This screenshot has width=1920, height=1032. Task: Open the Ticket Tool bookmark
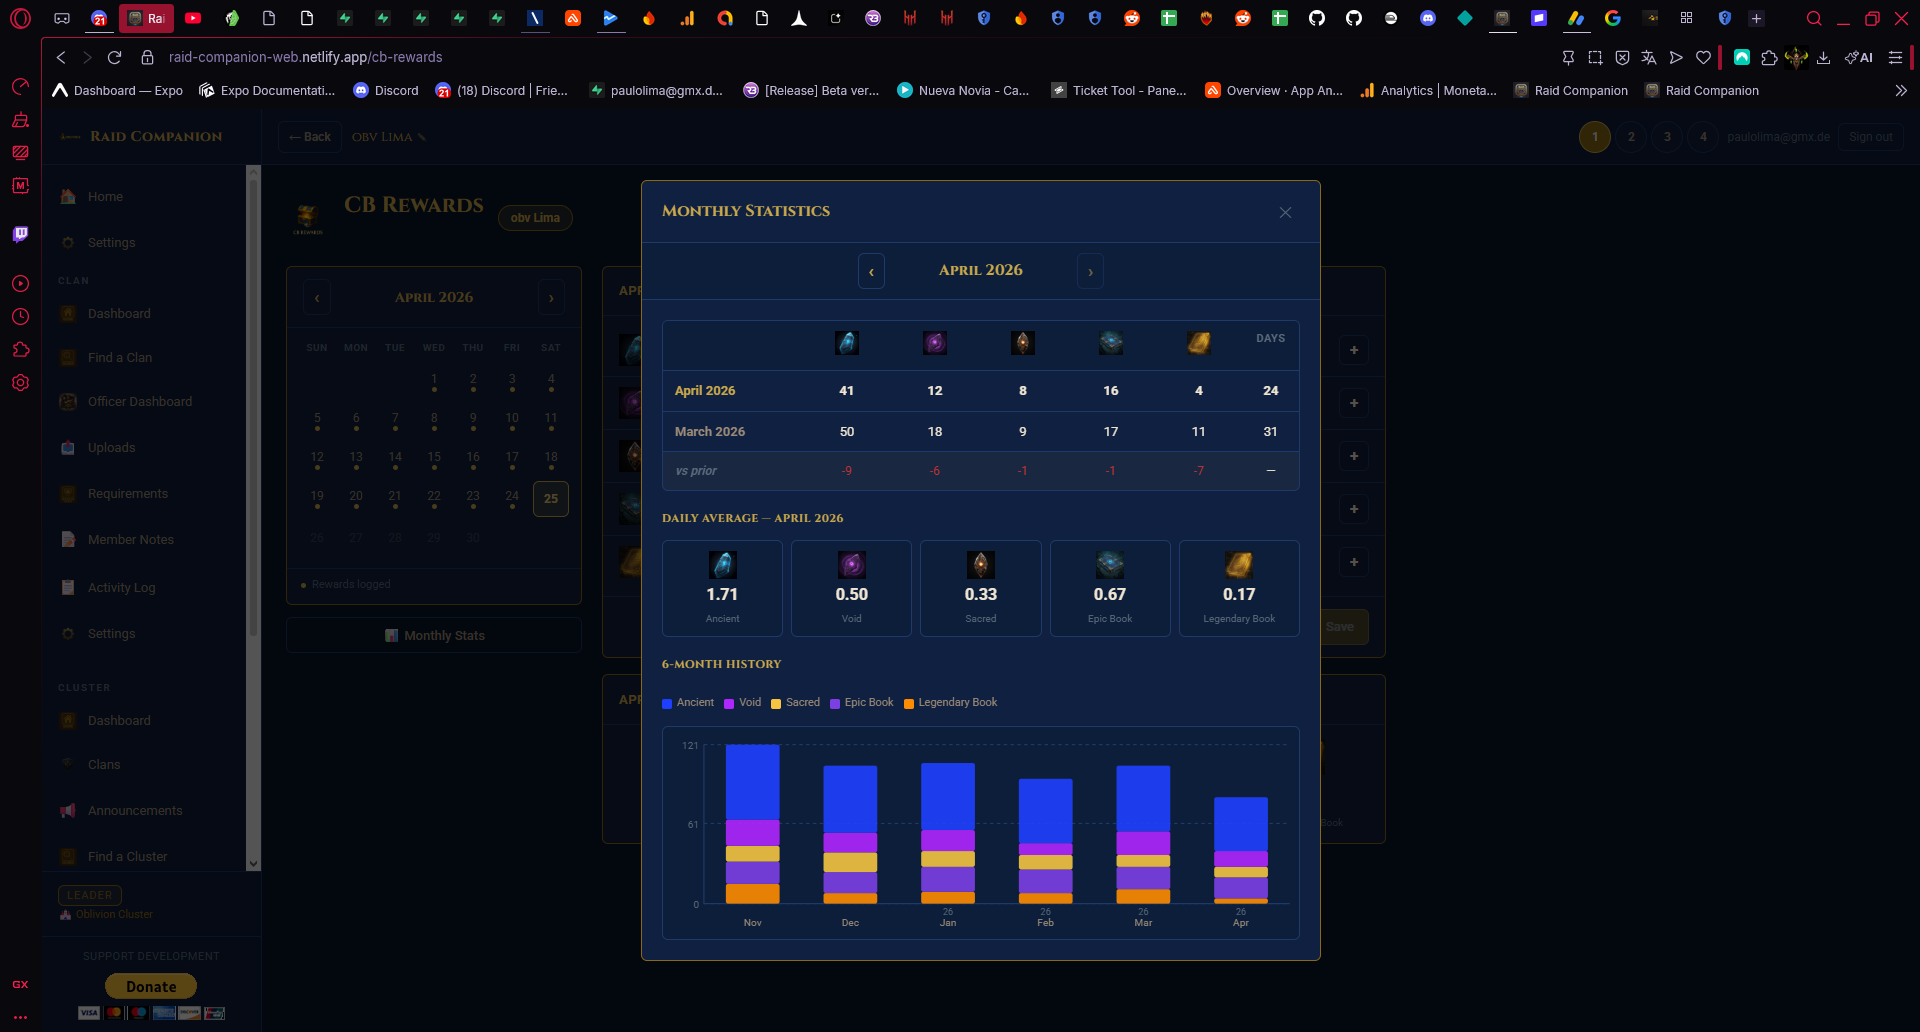pos(1119,91)
